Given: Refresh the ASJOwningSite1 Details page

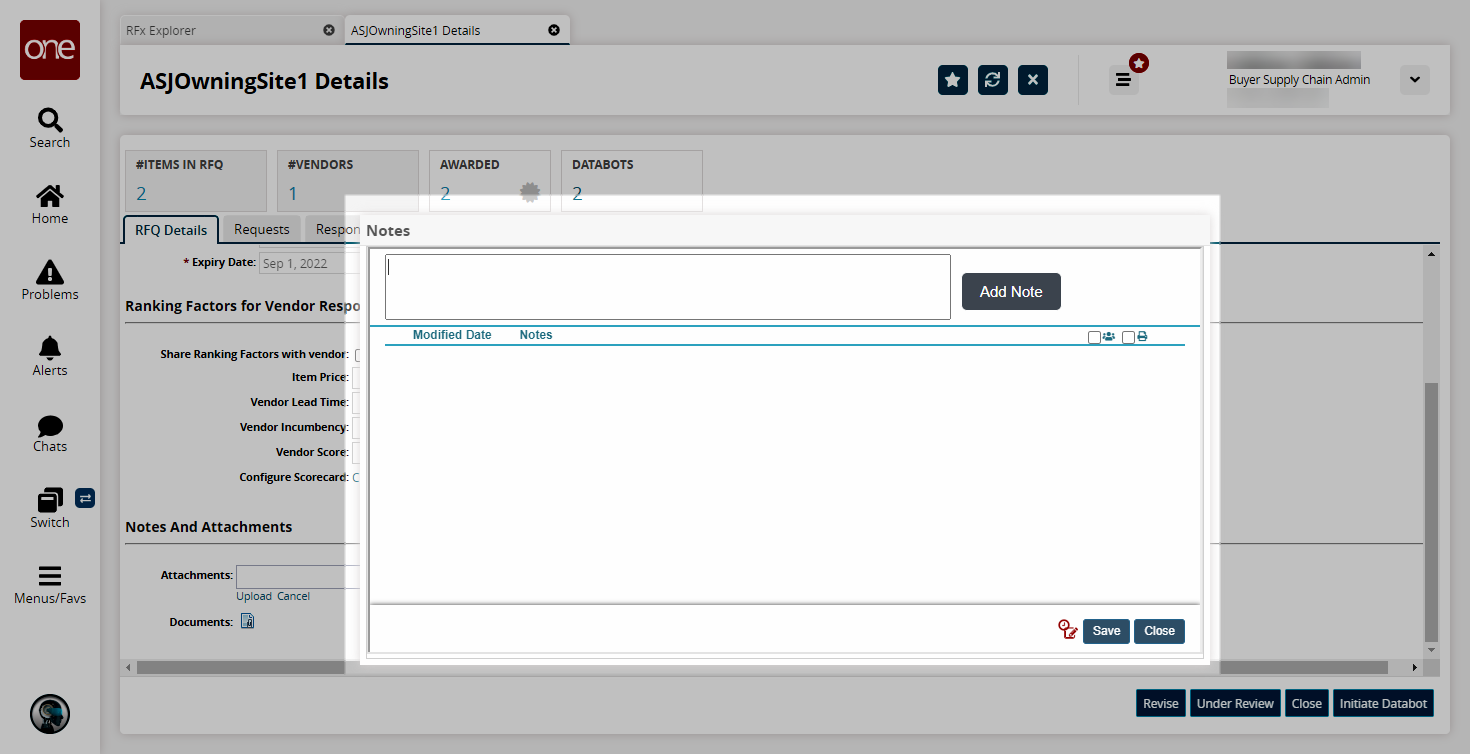Looking at the screenshot, I should click(993, 80).
